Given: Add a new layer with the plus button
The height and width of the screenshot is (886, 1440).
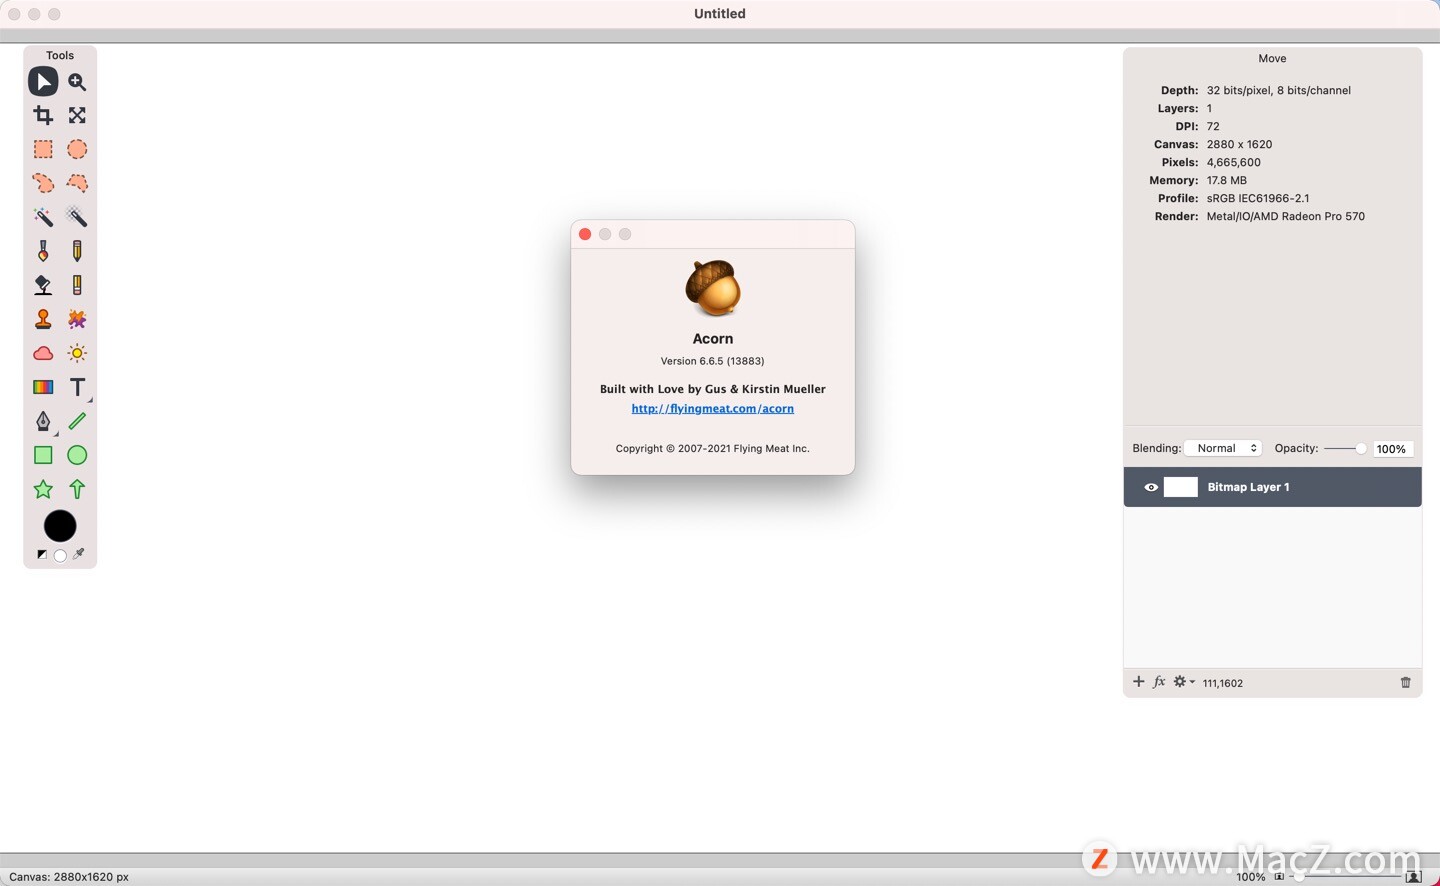Looking at the screenshot, I should click(1138, 681).
